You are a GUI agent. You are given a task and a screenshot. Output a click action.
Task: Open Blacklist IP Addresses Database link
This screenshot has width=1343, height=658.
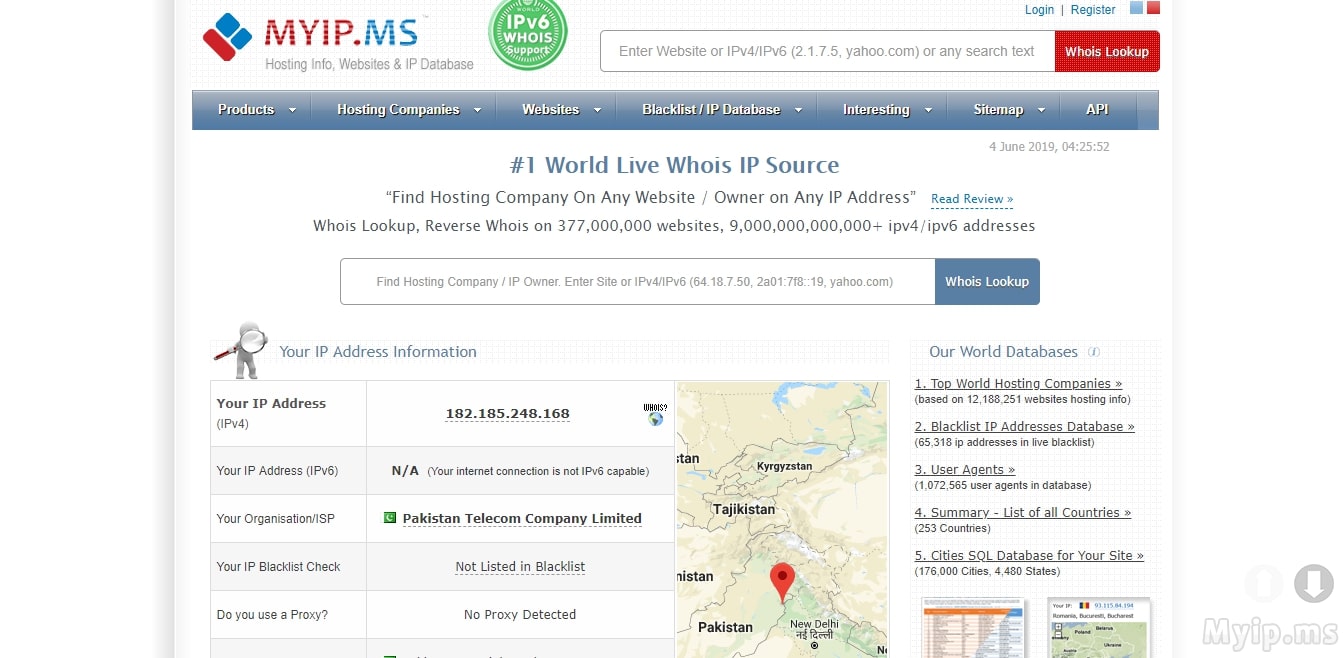click(x=1024, y=427)
